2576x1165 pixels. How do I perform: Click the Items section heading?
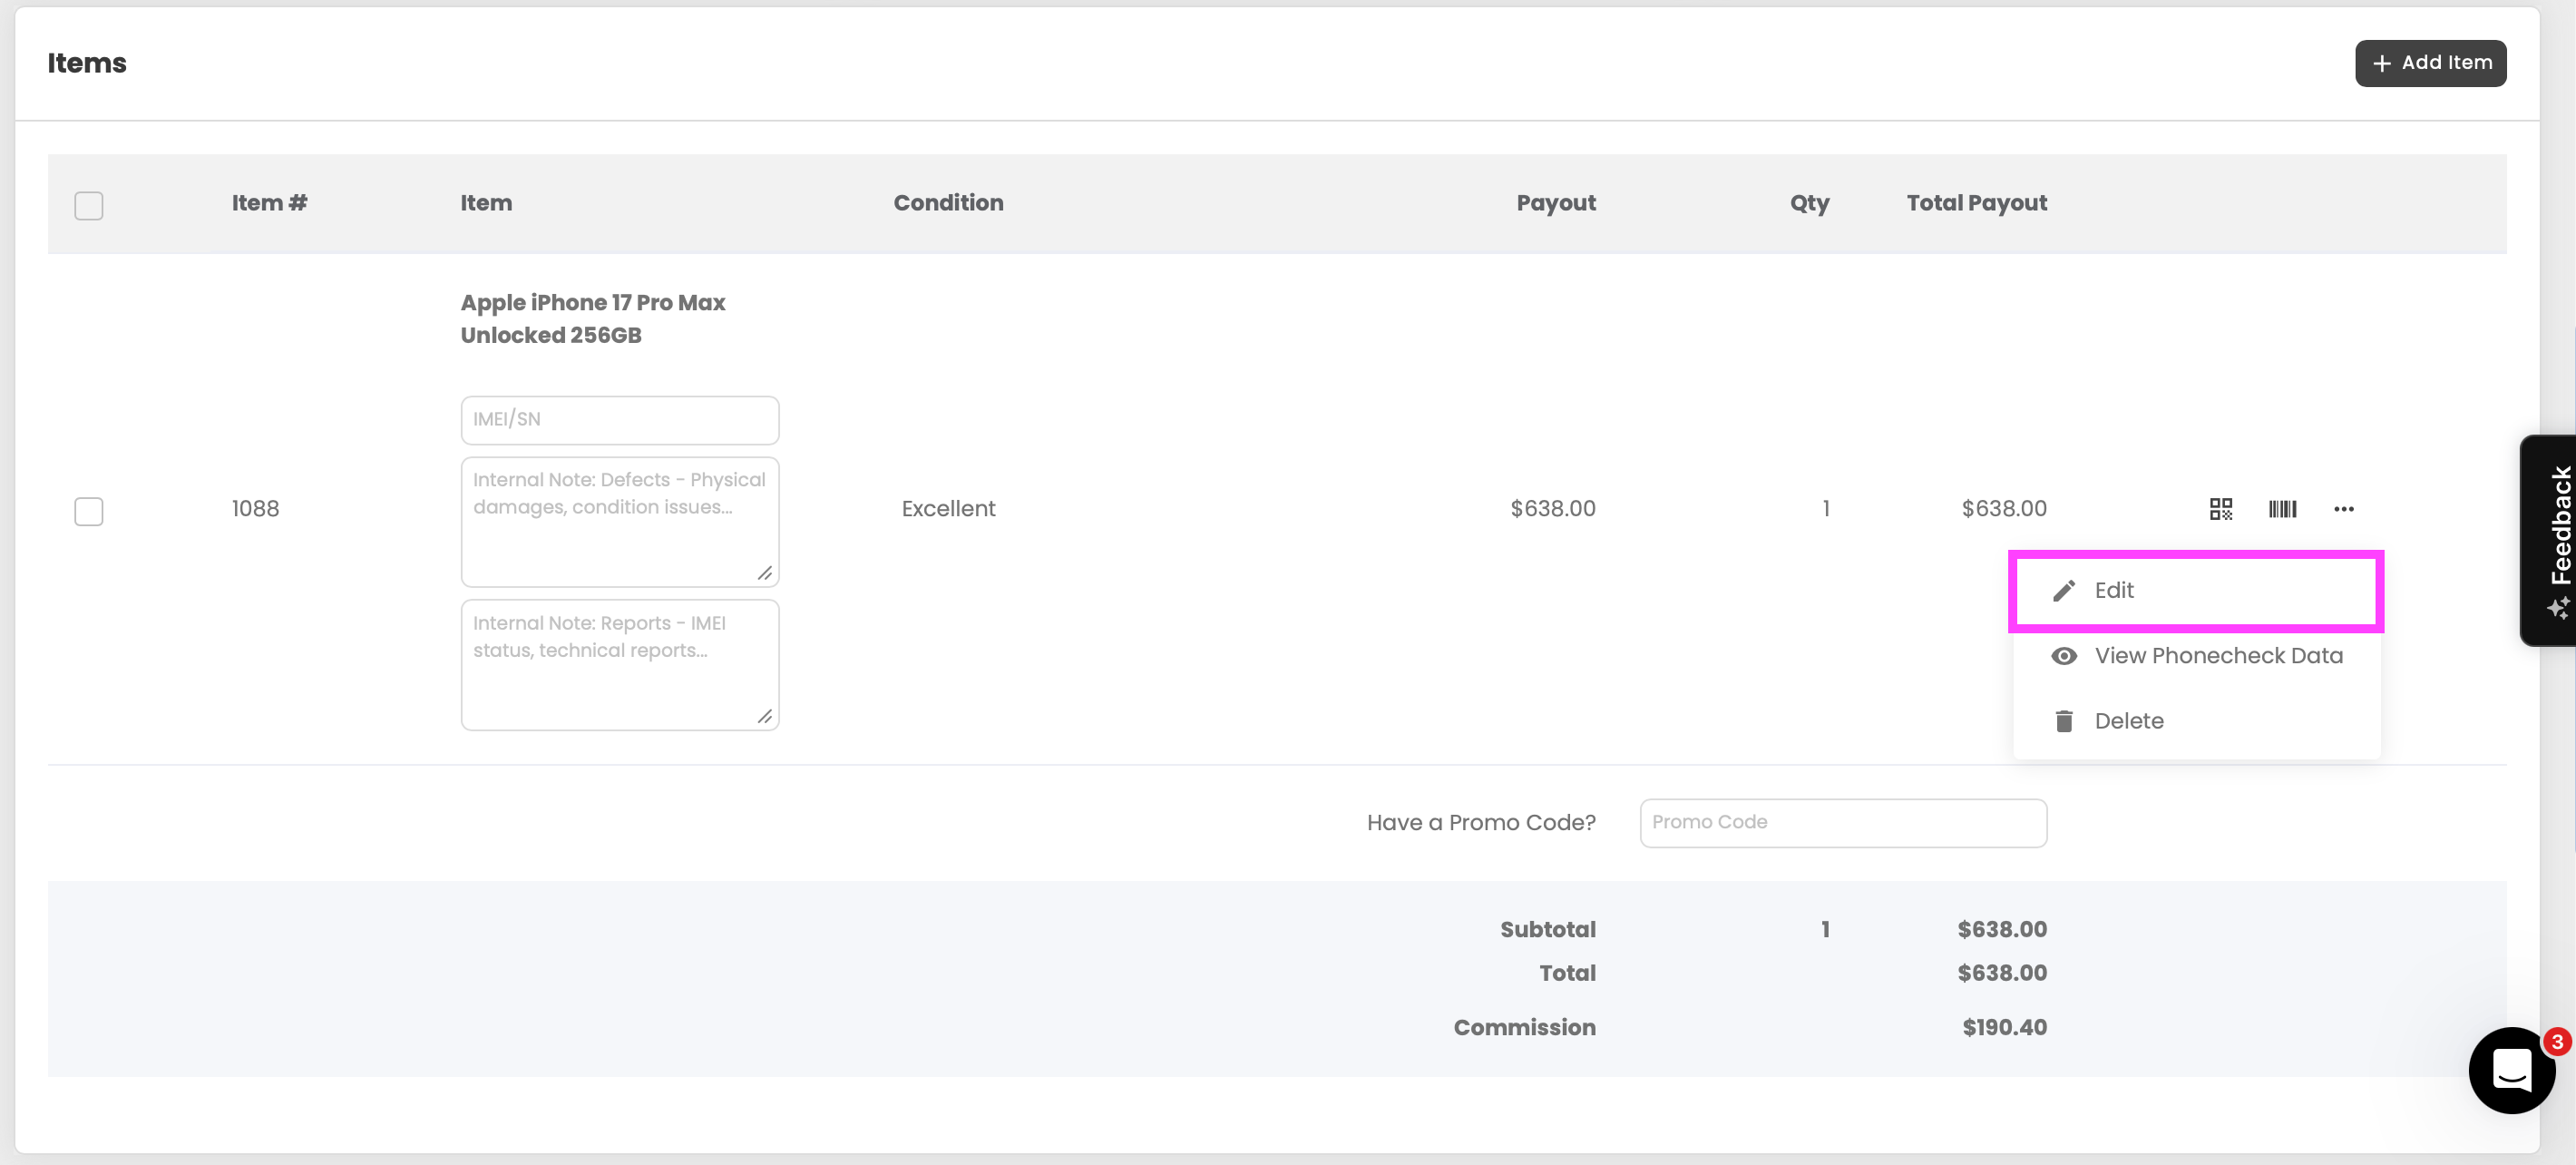(87, 63)
